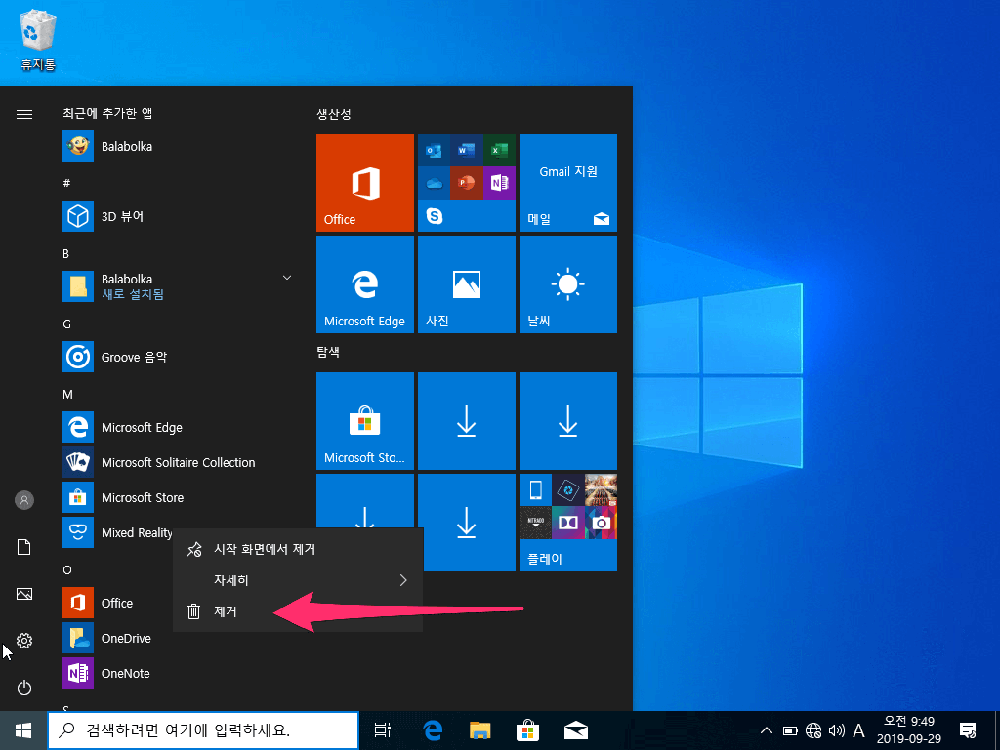Open Mixed Reality portal entry
This screenshot has width=1000, height=750.
(117, 533)
